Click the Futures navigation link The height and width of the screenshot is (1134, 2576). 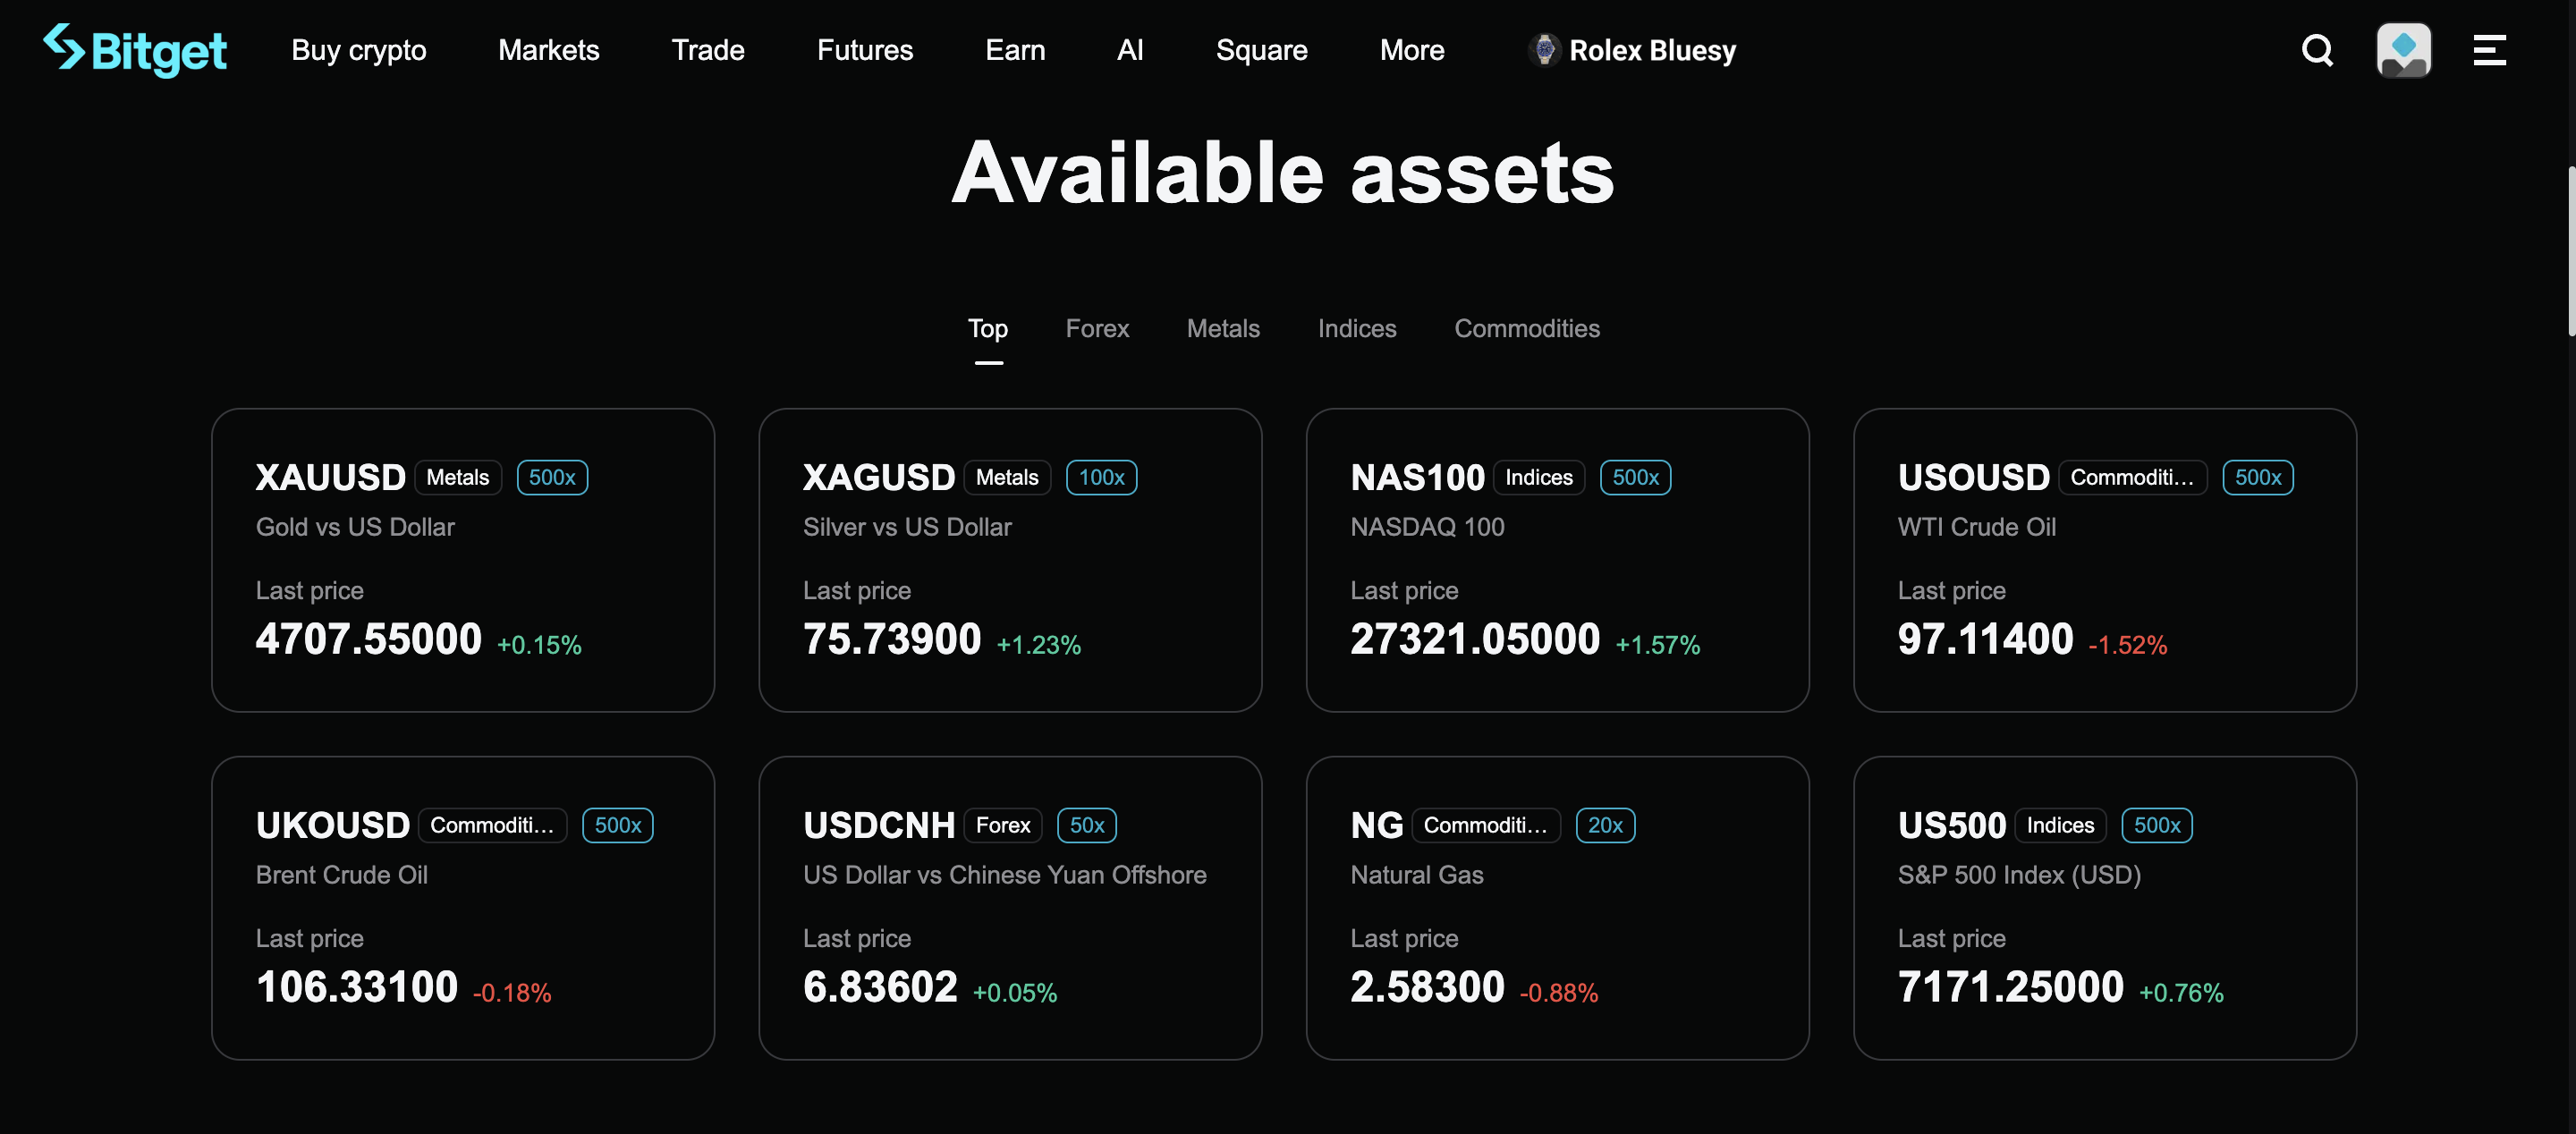(x=864, y=50)
